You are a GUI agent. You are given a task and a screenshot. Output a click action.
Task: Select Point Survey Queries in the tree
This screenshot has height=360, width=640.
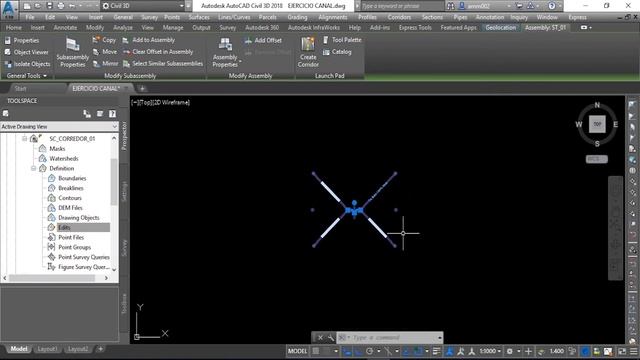(84, 257)
